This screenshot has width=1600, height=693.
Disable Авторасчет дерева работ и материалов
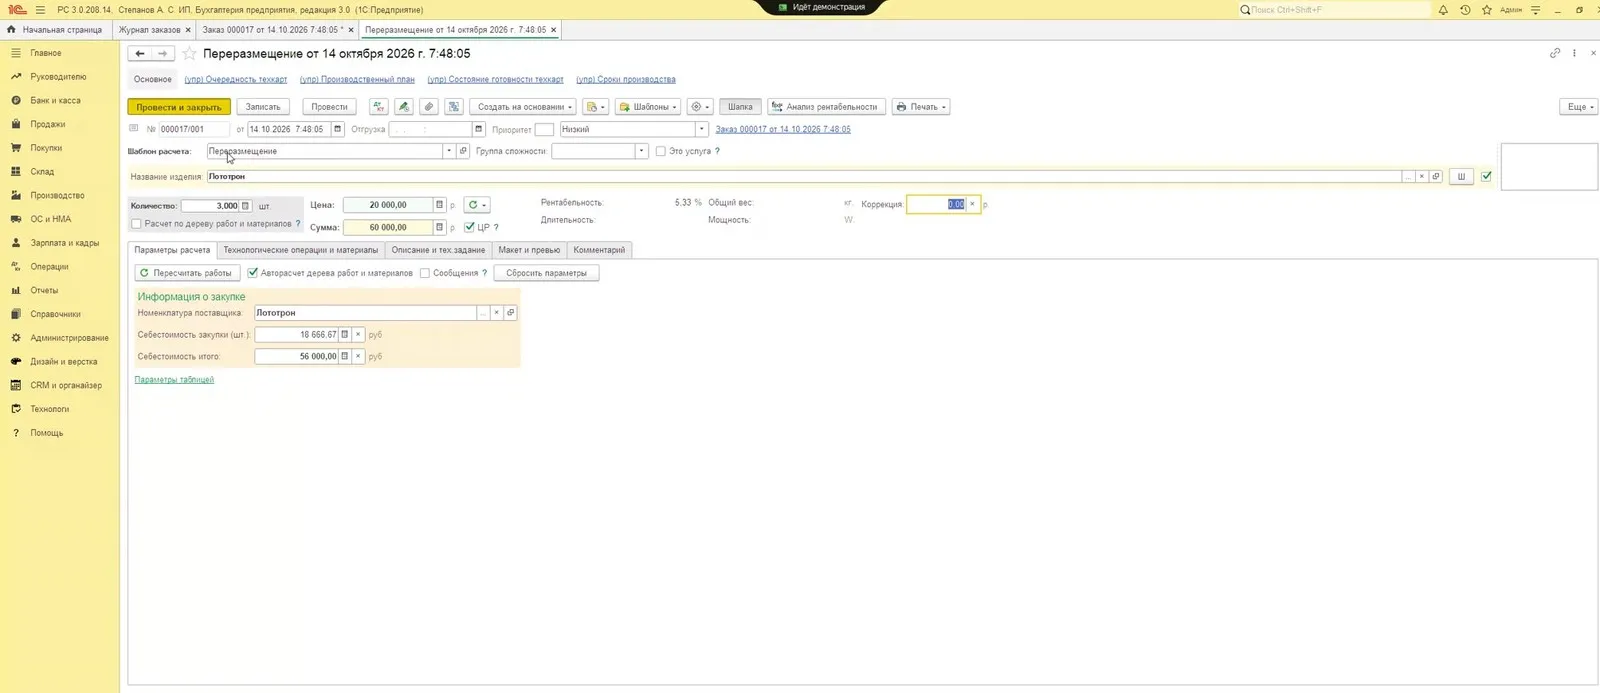coord(253,273)
